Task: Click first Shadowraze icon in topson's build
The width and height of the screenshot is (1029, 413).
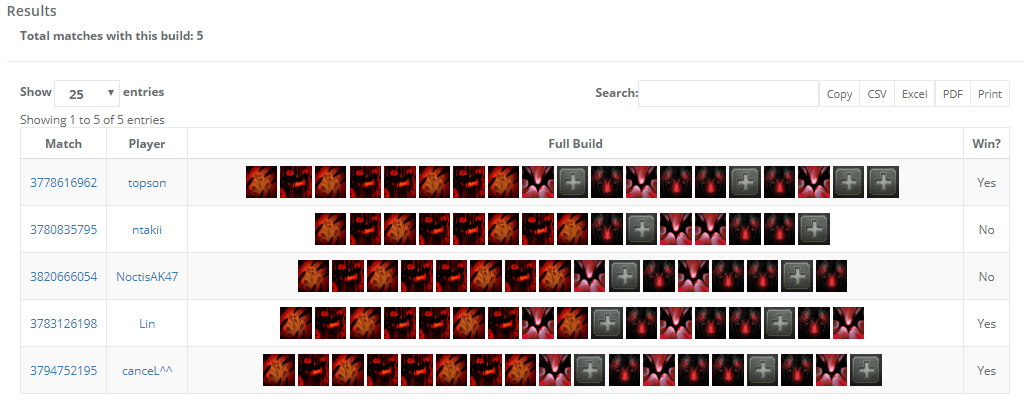Action: (262, 182)
